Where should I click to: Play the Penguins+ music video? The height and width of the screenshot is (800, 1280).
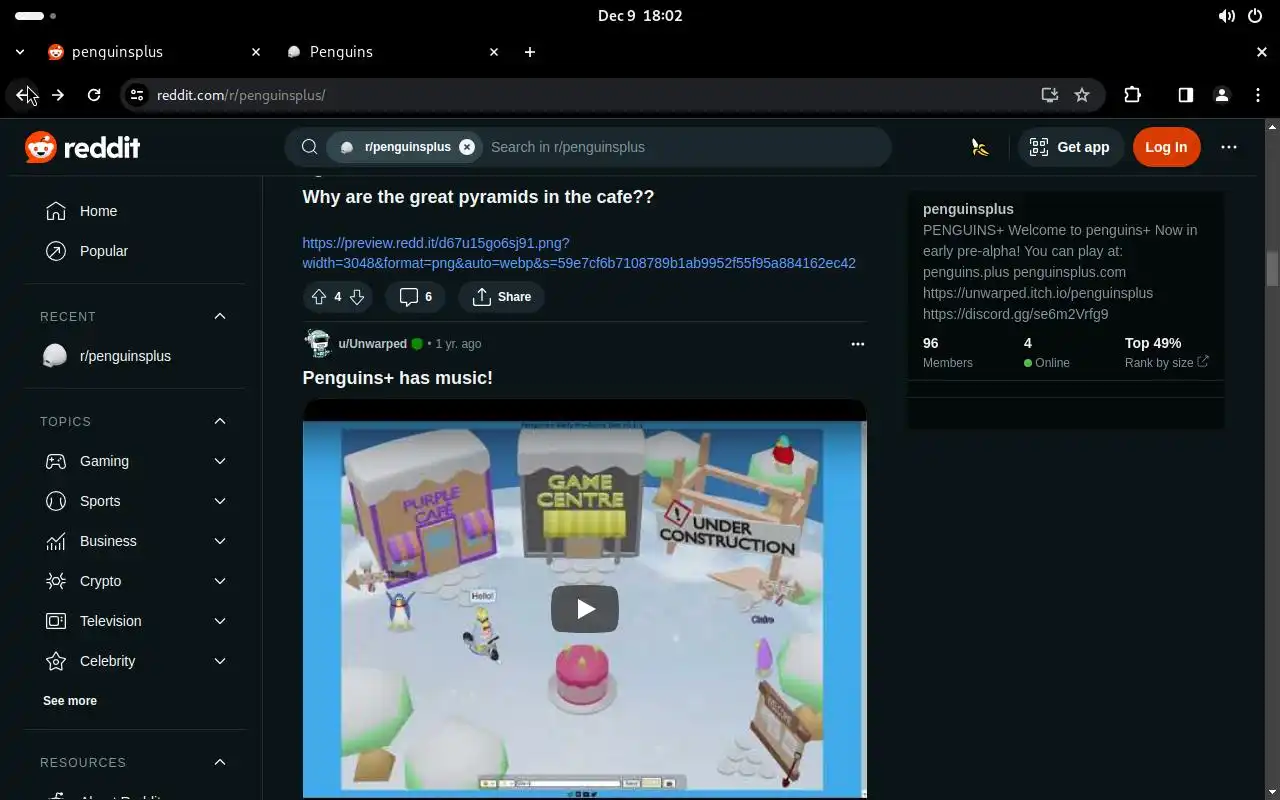point(585,608)
